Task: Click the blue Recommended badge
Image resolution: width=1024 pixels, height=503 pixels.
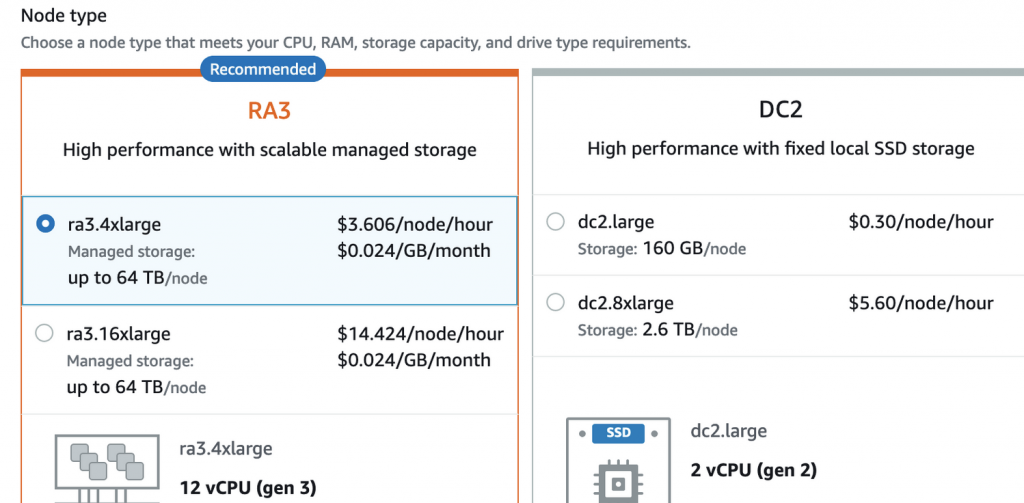Action: [x=263, y=69]
